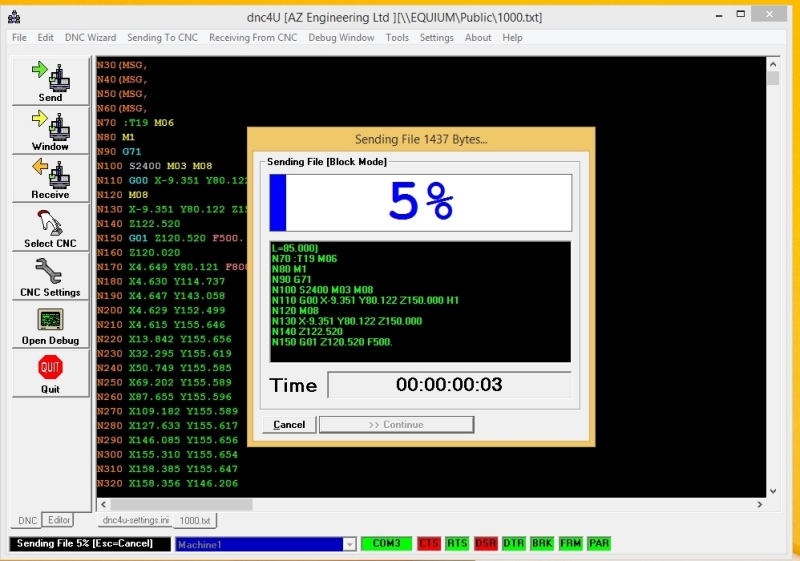
Task: Open the Select CNC tool
Action: coord(50,228)
